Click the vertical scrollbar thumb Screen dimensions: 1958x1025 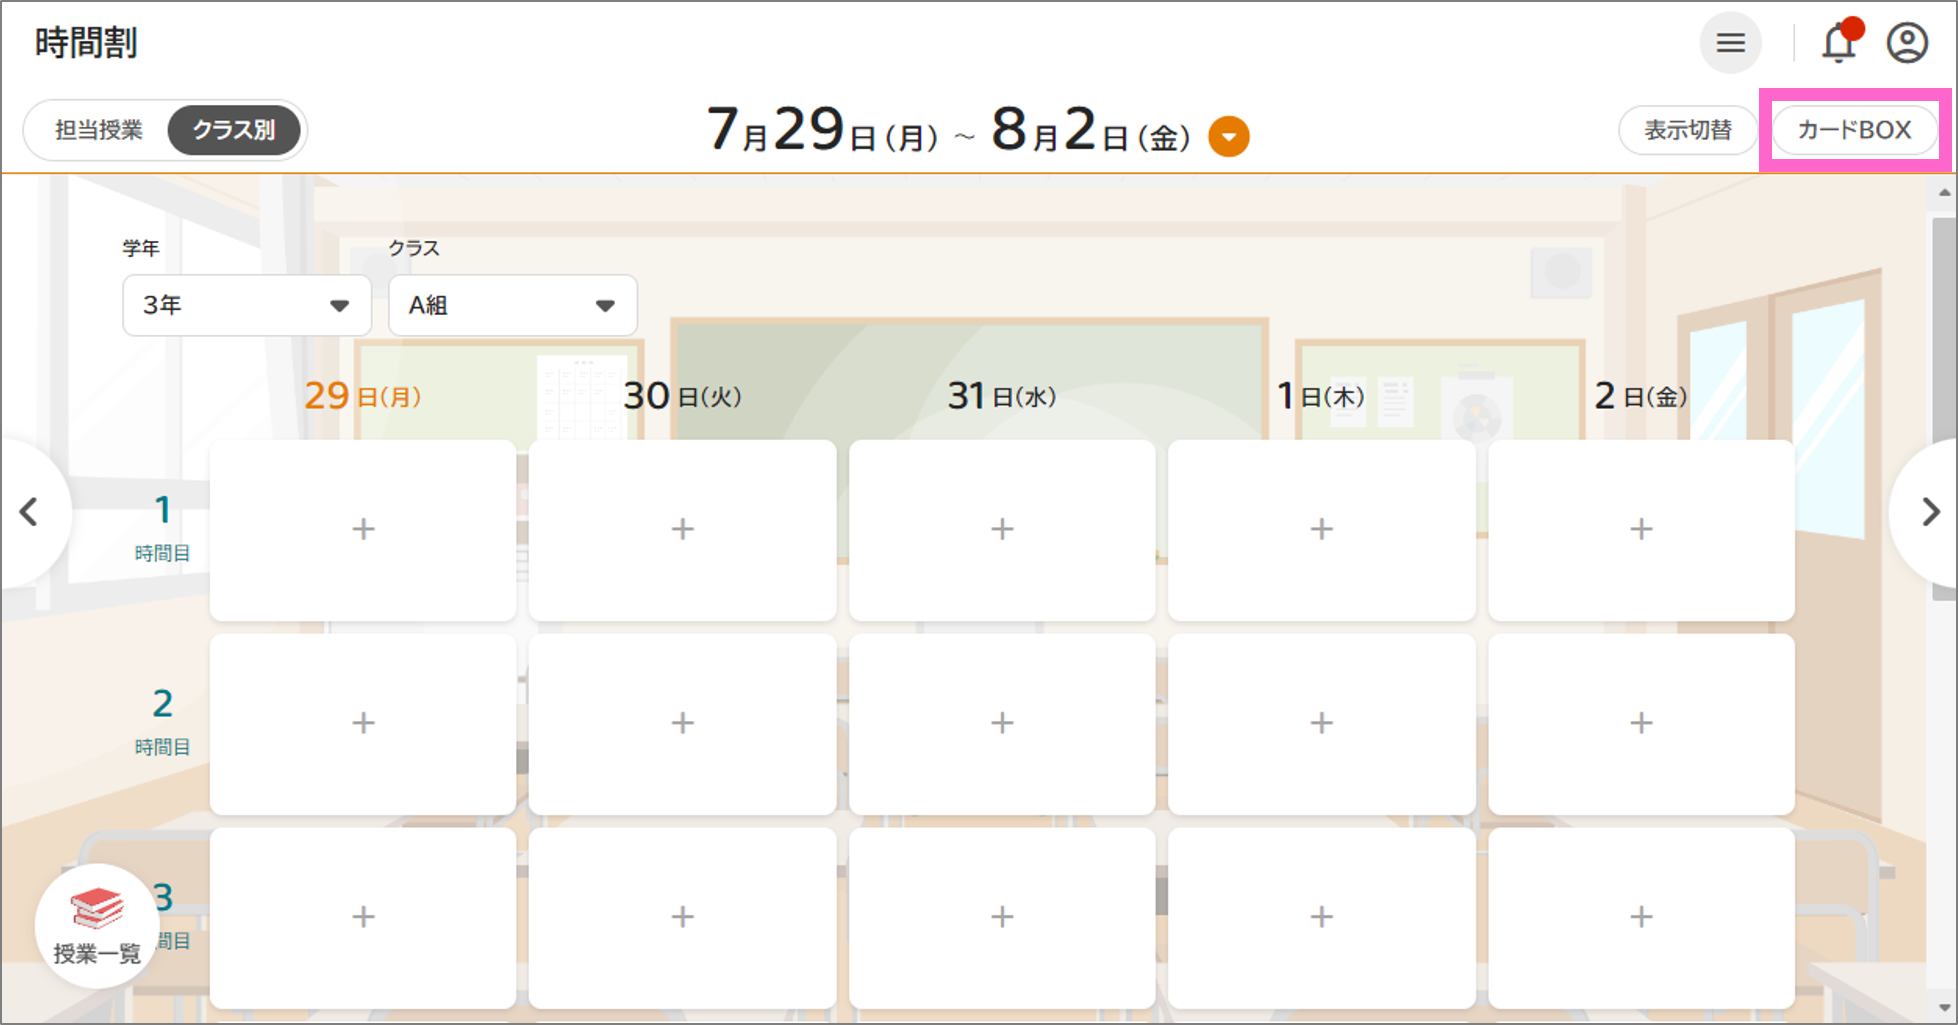[1944, 400]
